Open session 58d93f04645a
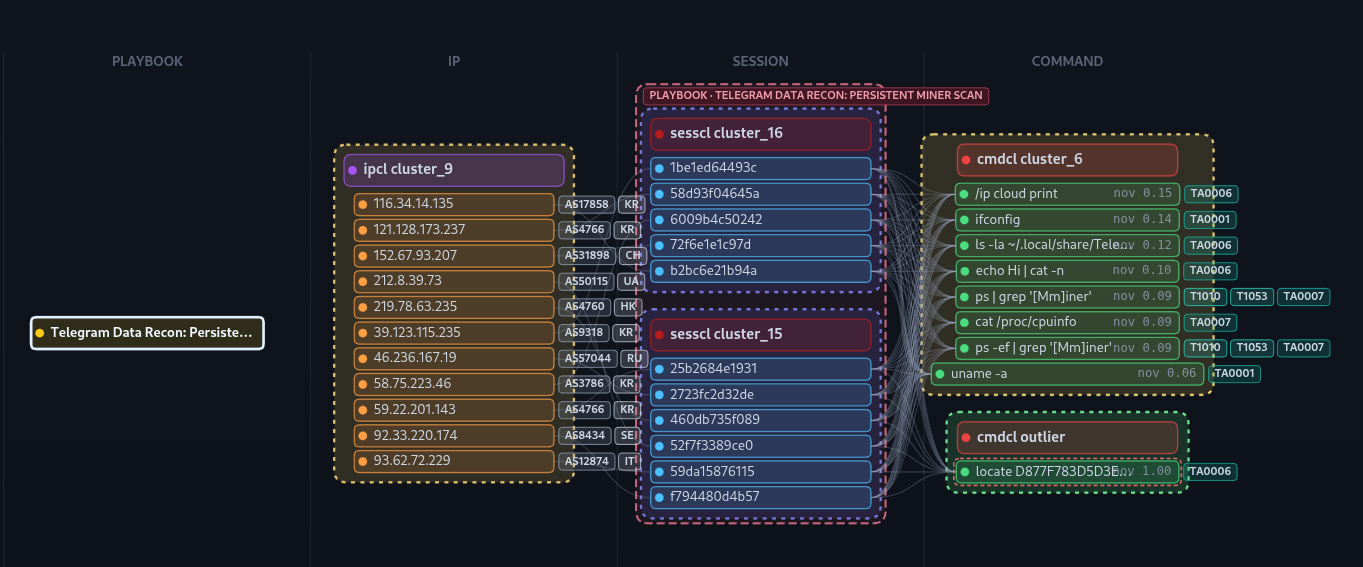The width and height of the screenshot is (1363, 567). [761, 194]
